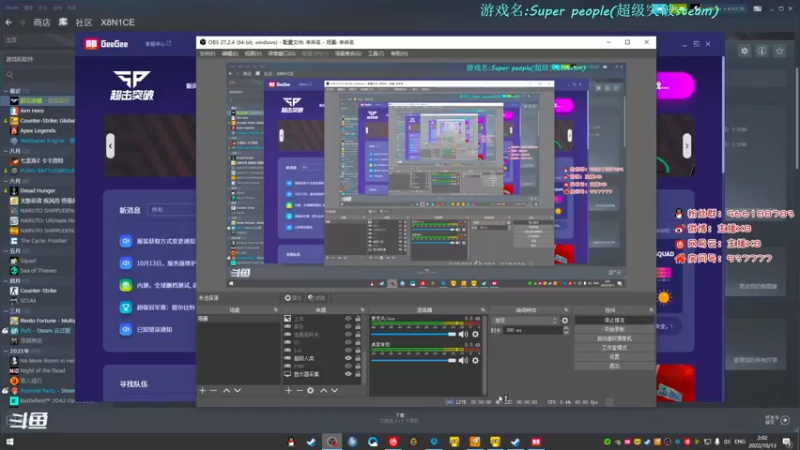Open QQ penguin from taskbar
Screen dimensions: 800x450
pos(291,441)
